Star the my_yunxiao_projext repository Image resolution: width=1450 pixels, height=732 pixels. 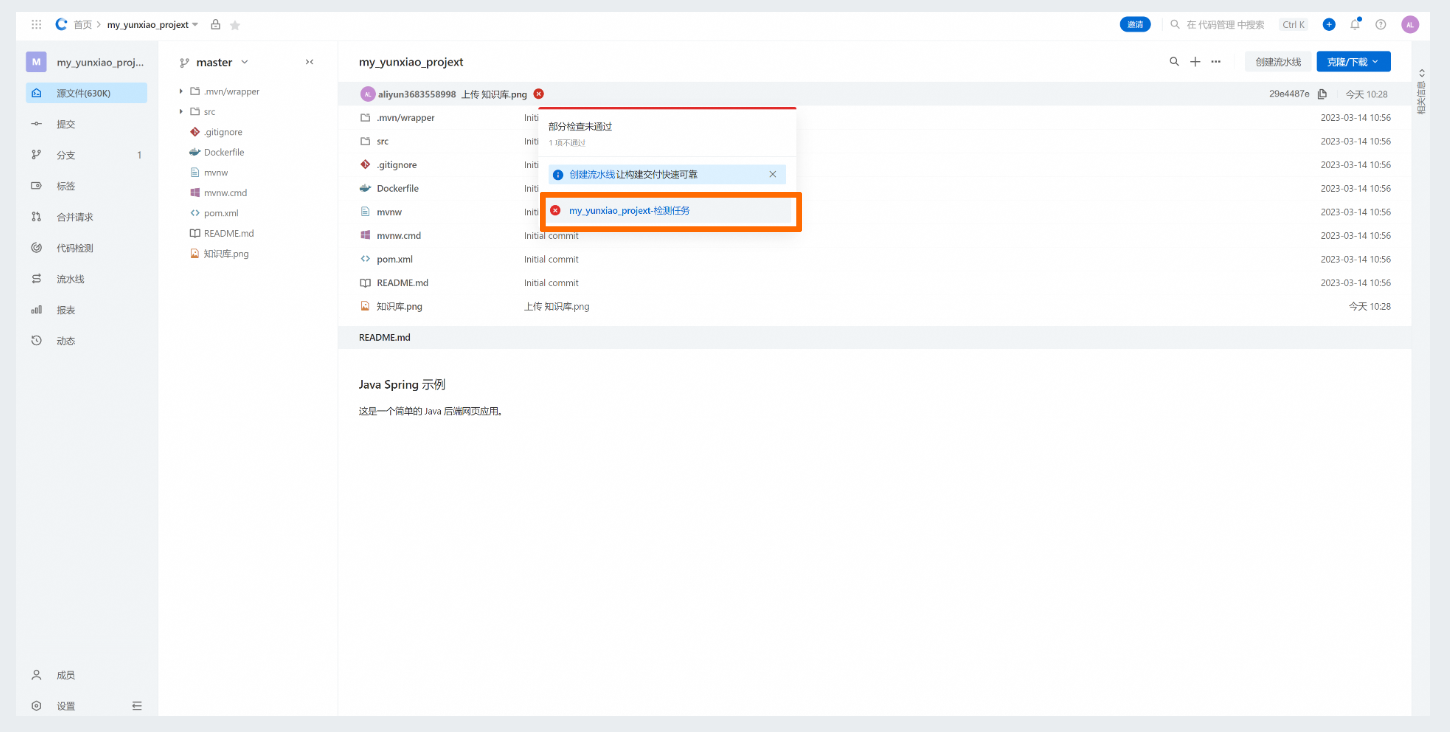click(235, 24)
